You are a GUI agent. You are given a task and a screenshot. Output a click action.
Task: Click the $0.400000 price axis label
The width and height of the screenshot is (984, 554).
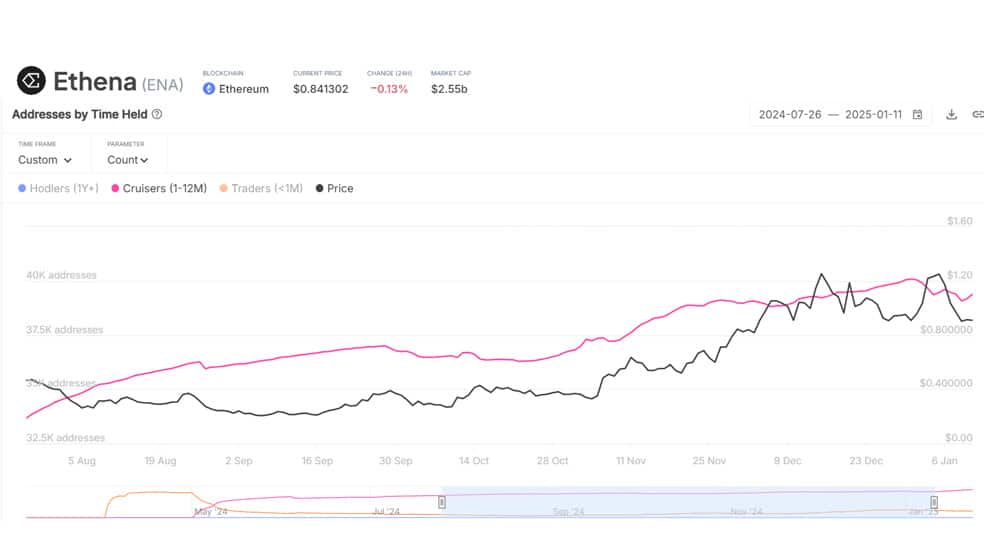click(946, 383)
